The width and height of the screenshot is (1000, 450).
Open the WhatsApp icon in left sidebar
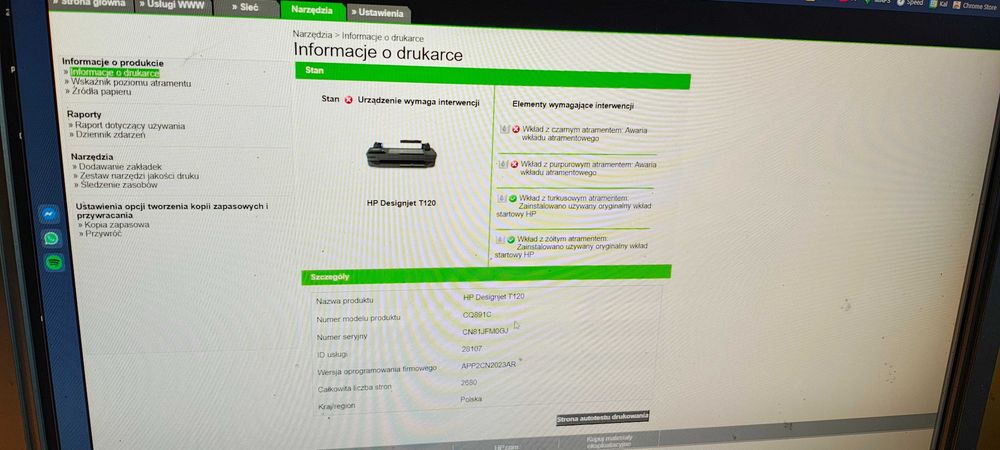point(52,238)
